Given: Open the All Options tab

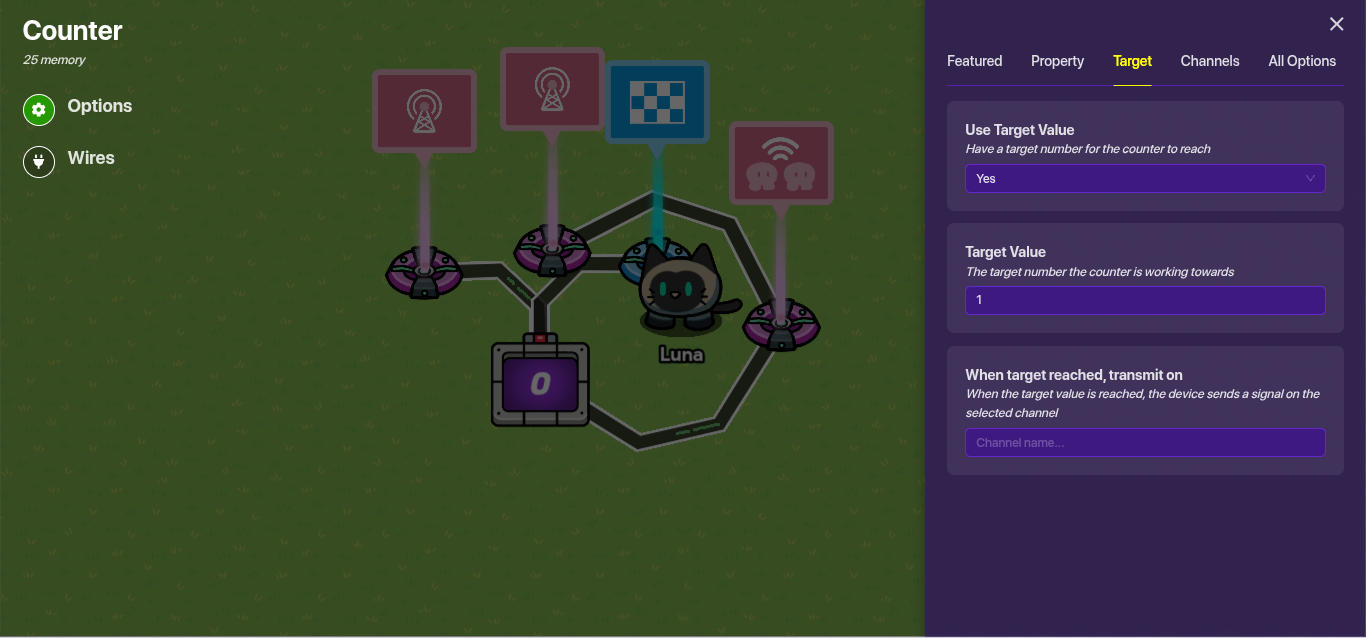Looking at the screenshot, I should click(x=1301, y=61).
